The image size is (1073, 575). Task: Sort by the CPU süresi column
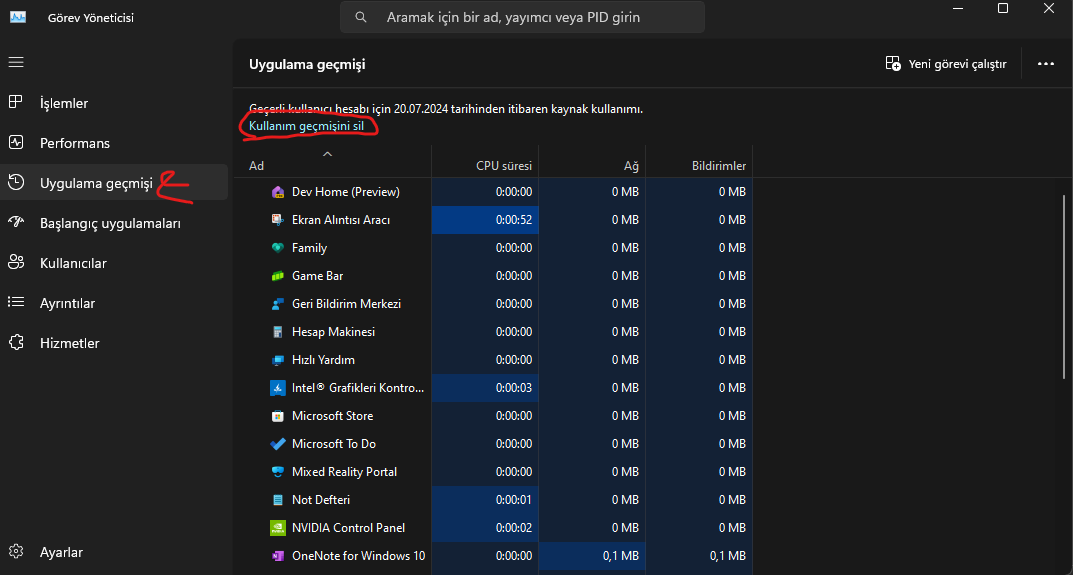[485, 162]
